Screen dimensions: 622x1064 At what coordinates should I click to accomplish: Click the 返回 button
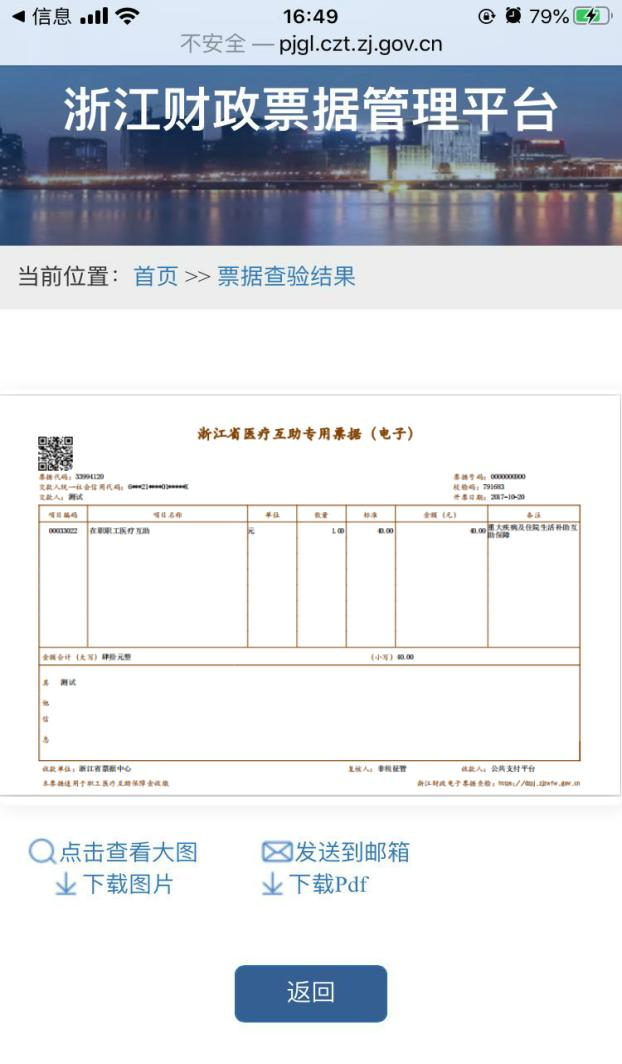coord(311,993)
